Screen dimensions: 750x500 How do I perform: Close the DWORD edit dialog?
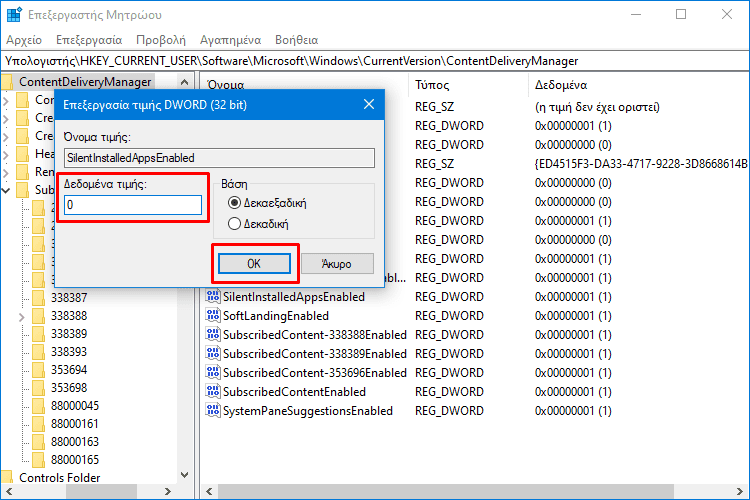coord(369,104)
